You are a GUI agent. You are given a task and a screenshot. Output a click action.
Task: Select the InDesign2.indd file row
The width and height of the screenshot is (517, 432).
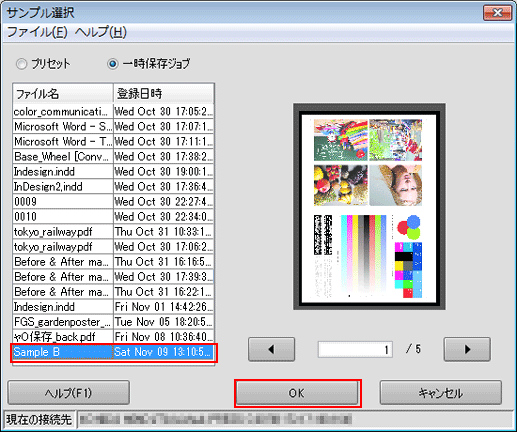(113, 187)
